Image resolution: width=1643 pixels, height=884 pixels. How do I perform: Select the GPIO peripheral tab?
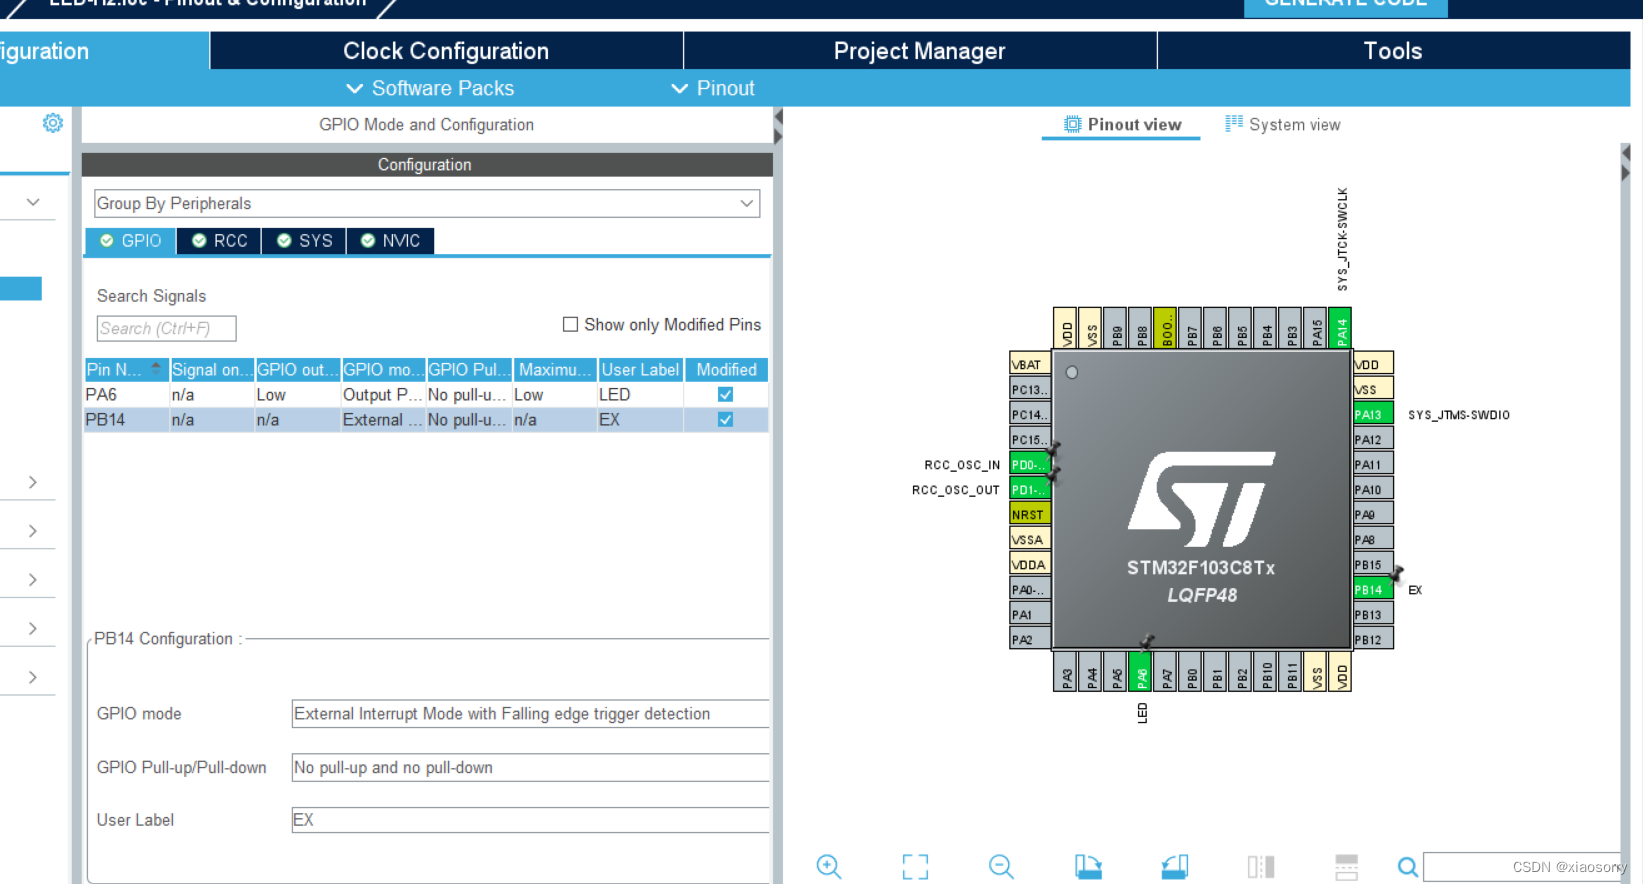pyautogui.click(x=131, y=241)
